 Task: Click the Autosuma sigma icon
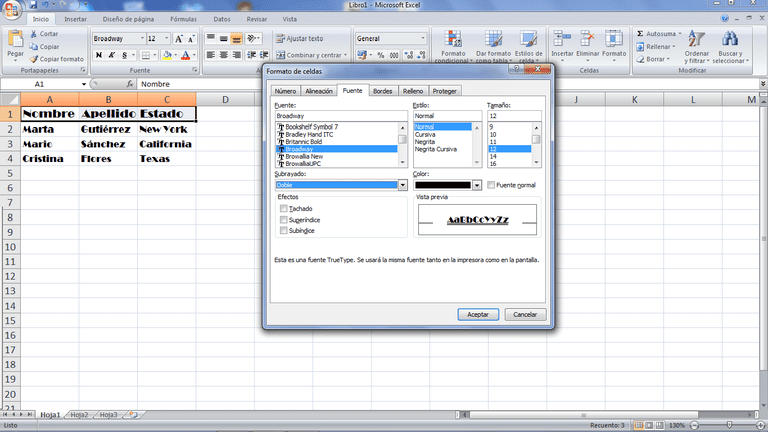[x=640, y=33]
